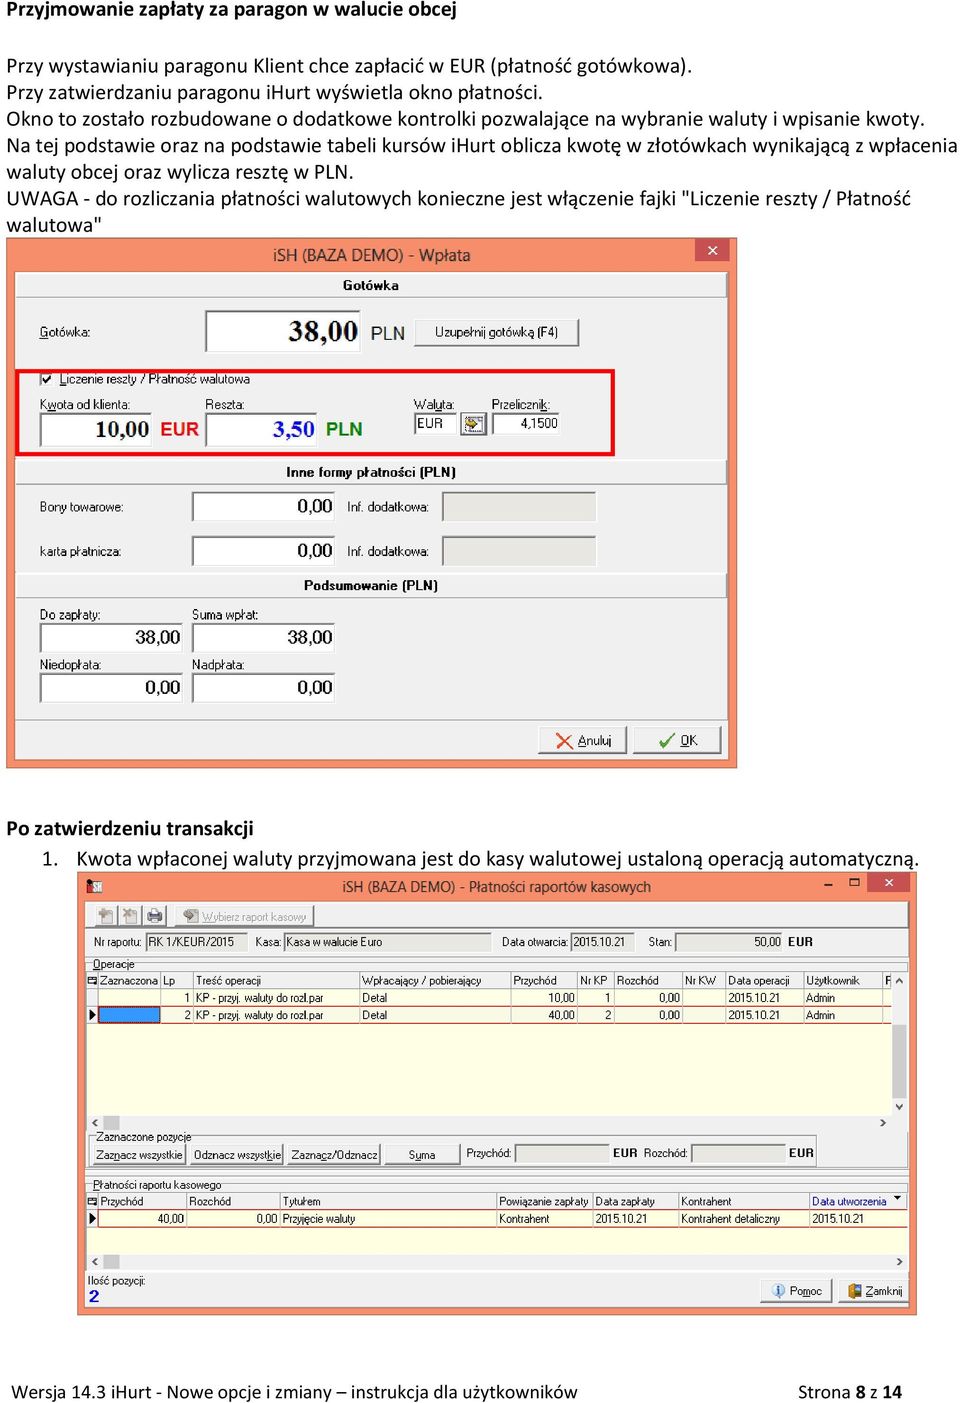
Task: Click the payments grid horizontal scrollbar left arrow
Action: point(95,1262)
